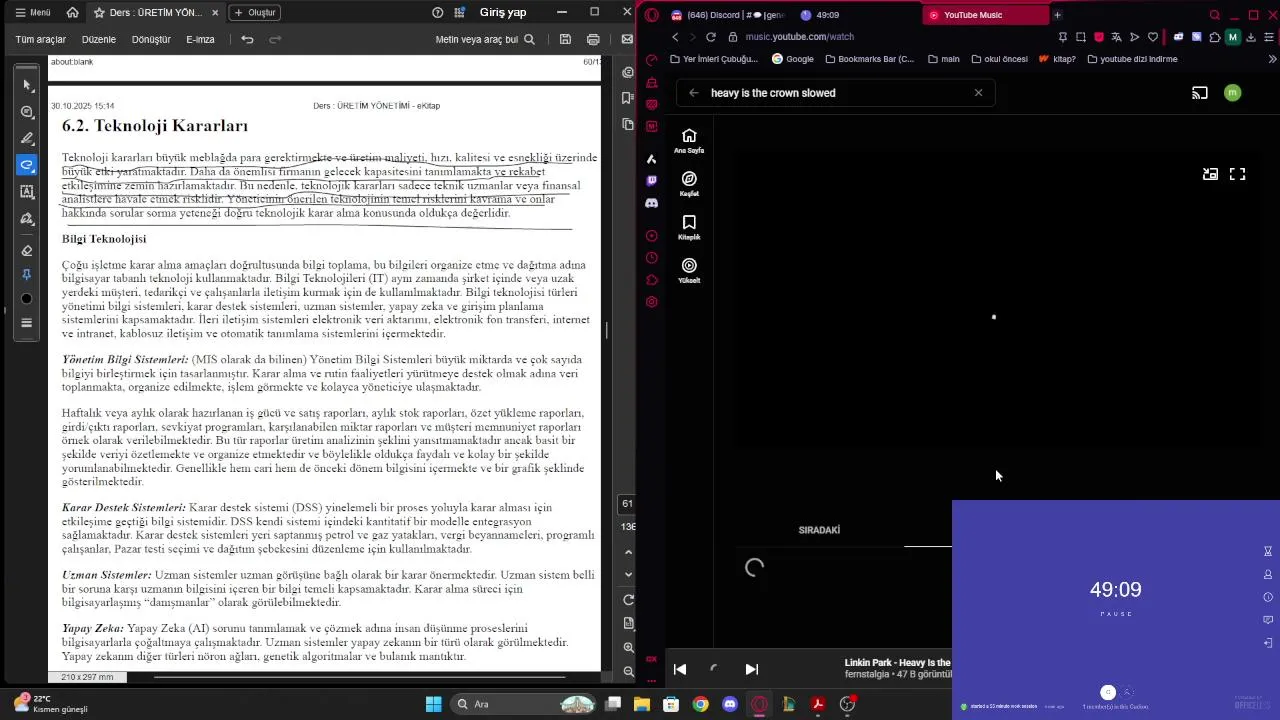Image resolution: width=1280 pixels, height=720 pixels.
Task: Print the document with the printer icon
Action: [593, 40]
